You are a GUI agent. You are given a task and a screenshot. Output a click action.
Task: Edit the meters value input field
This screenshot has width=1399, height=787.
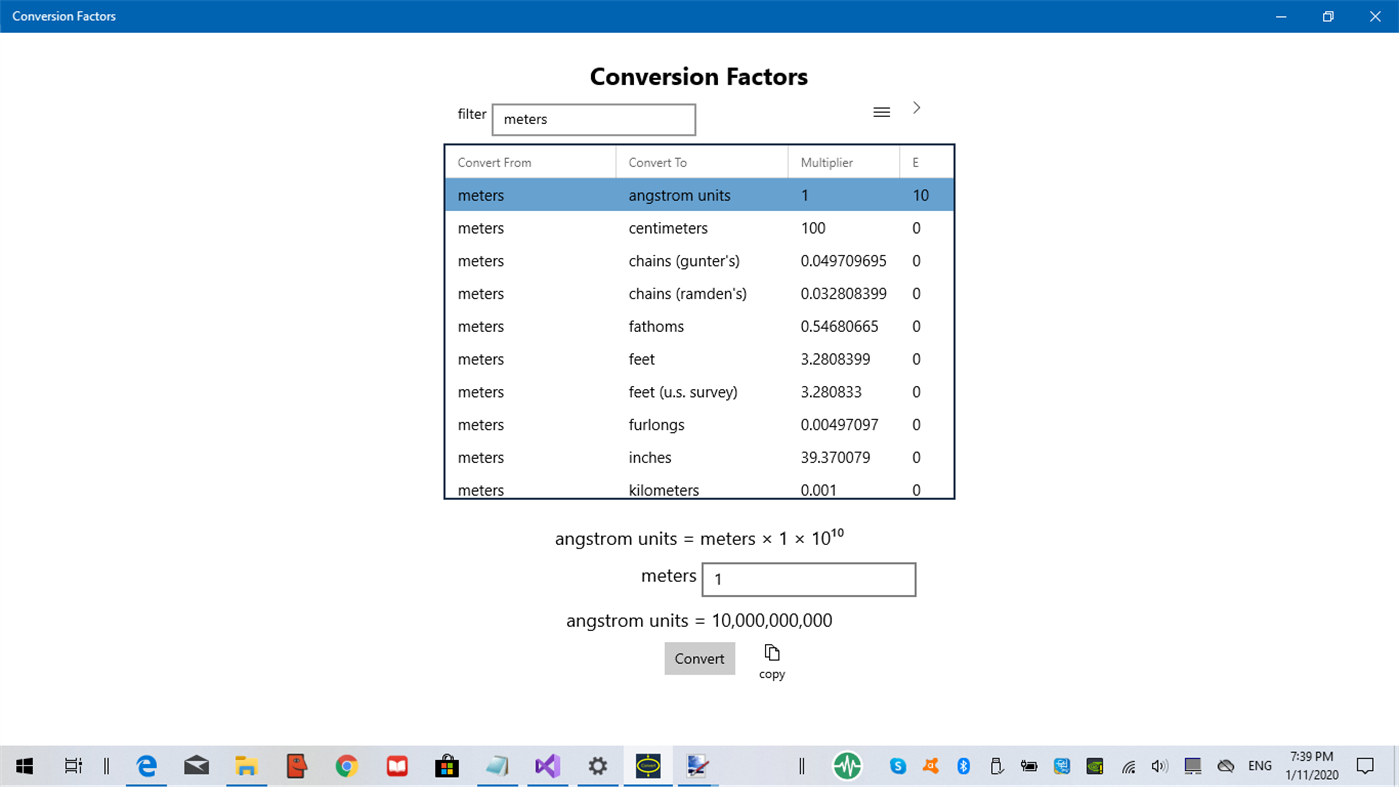808,579
